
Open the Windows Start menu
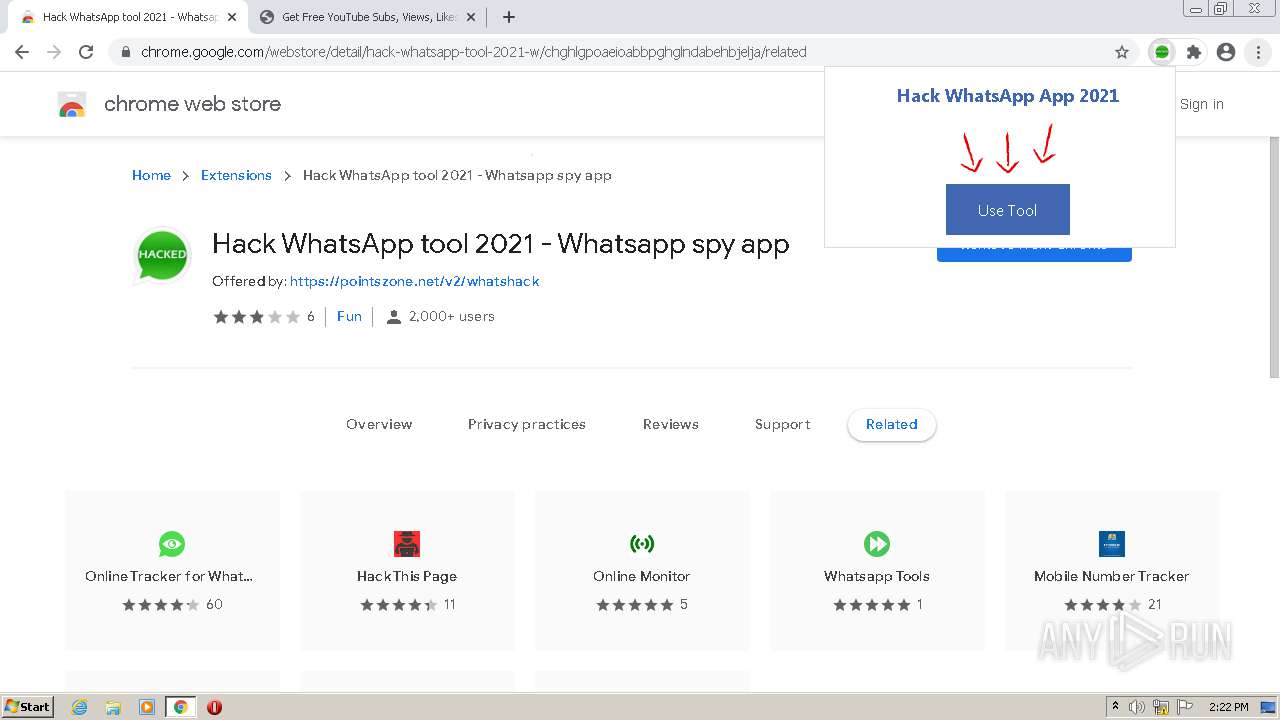pos(28,707)
